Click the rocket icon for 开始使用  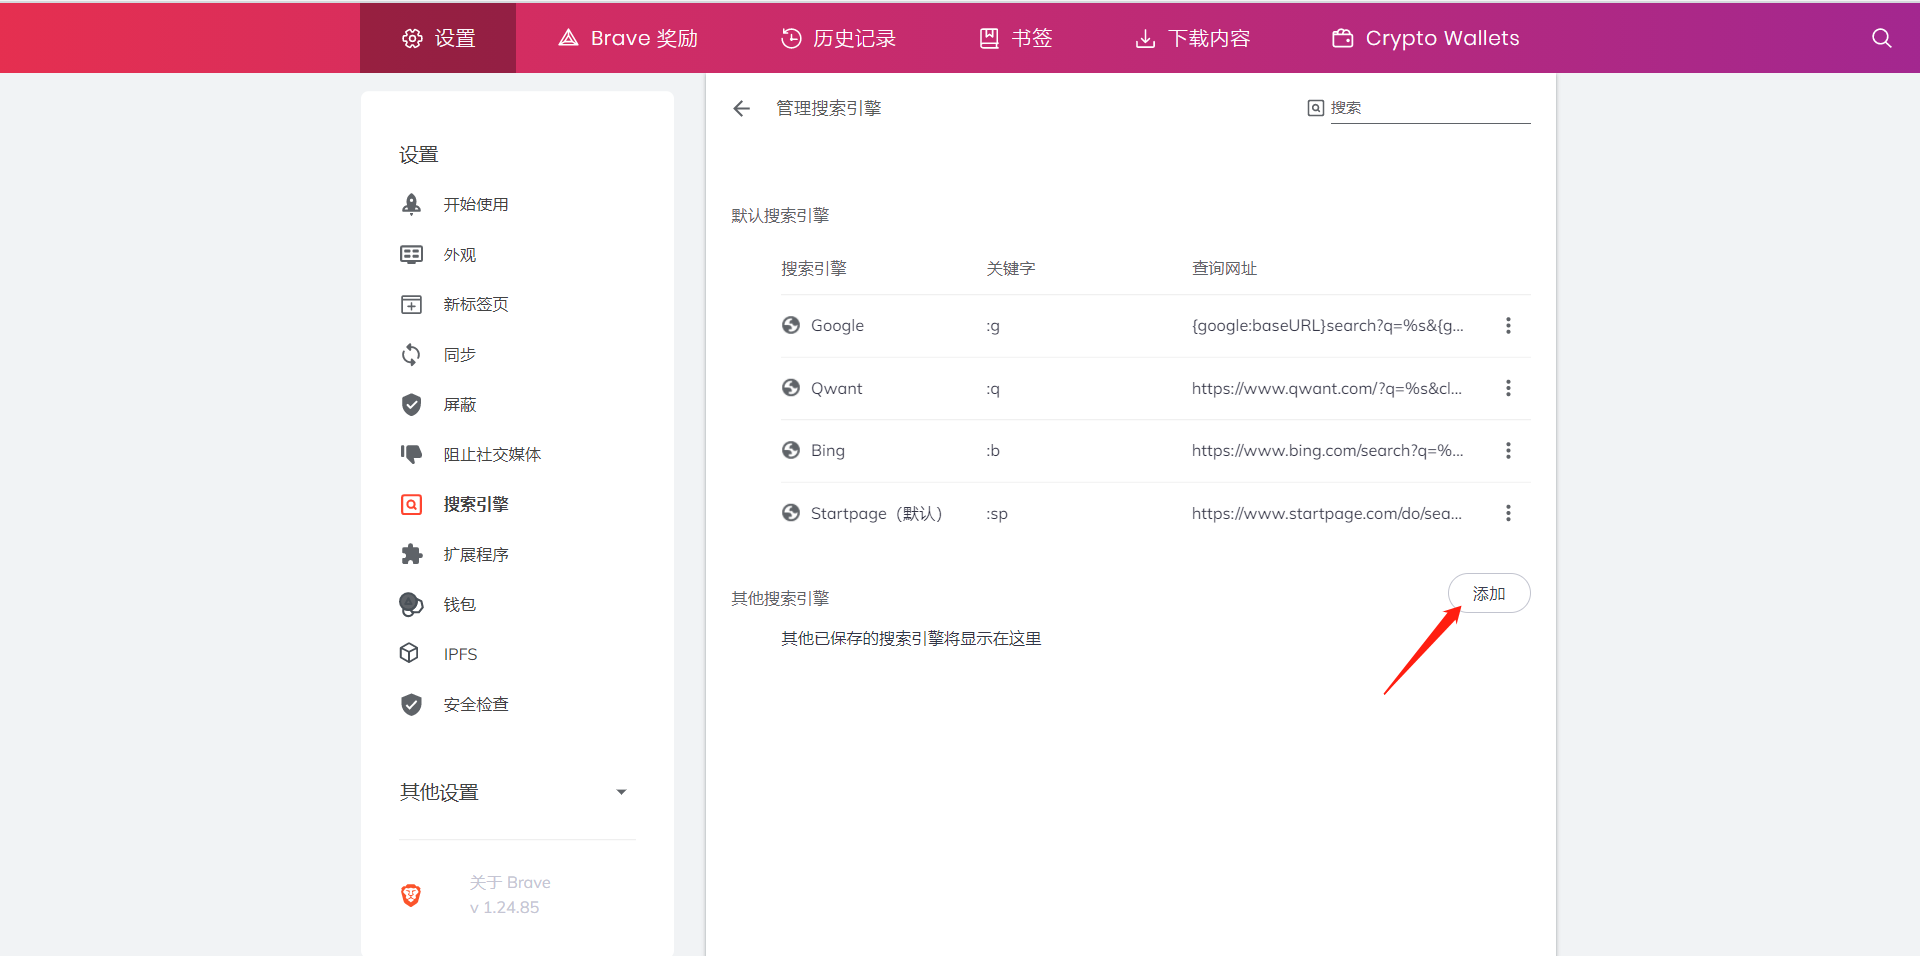tap(411, 204)
